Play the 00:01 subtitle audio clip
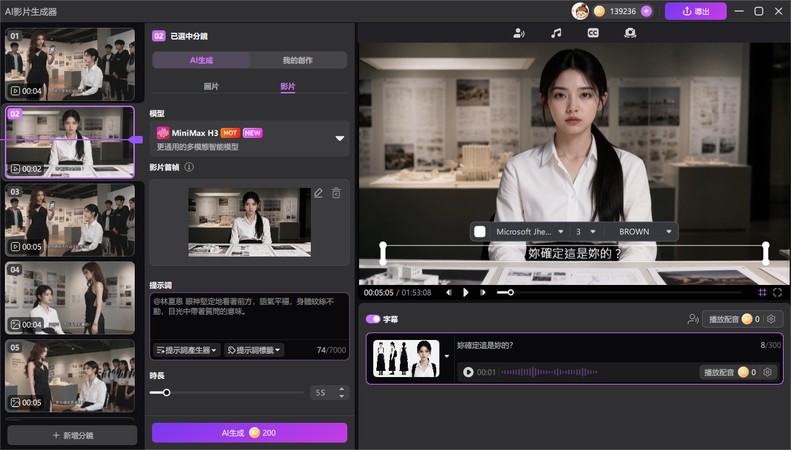This screenshot has height=450, width=791. point(468,372)
